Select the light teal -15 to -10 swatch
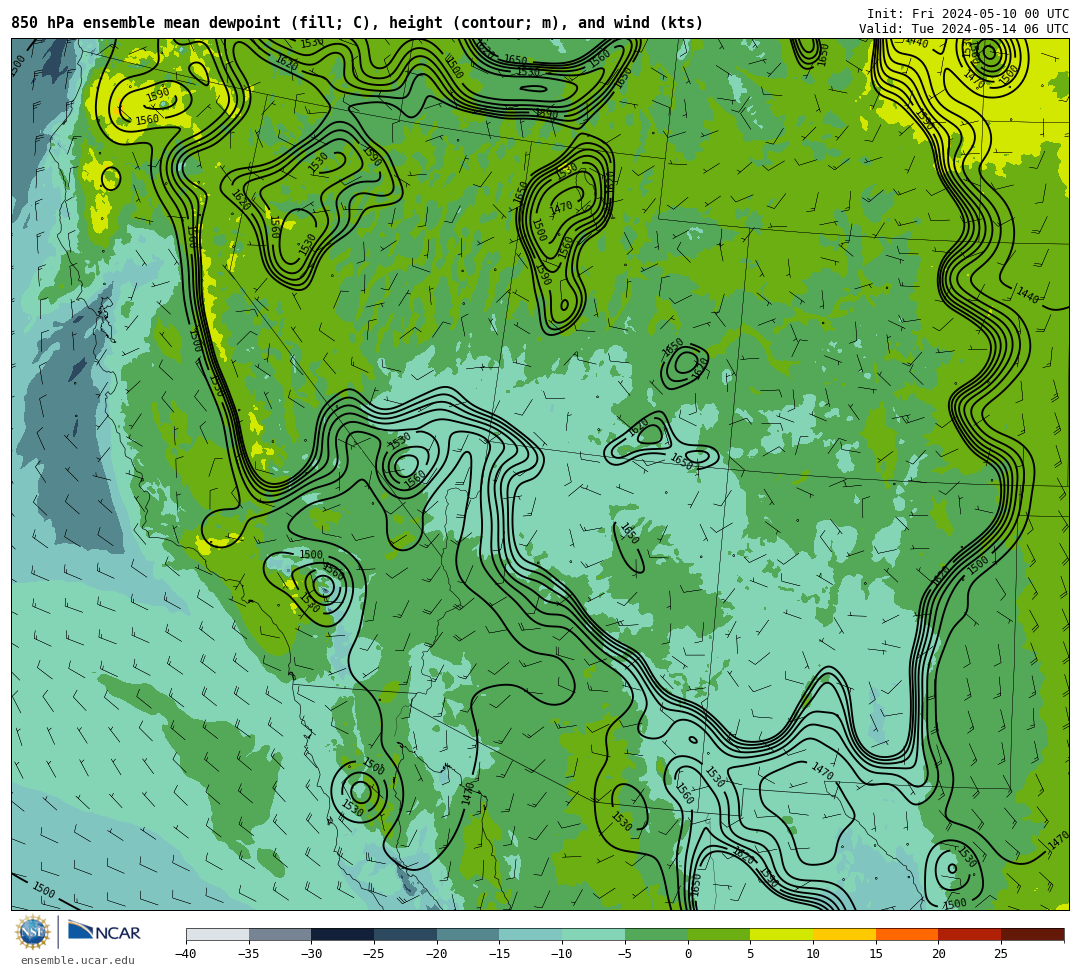This screenshot has width=1080, height=973. point(531,934)
